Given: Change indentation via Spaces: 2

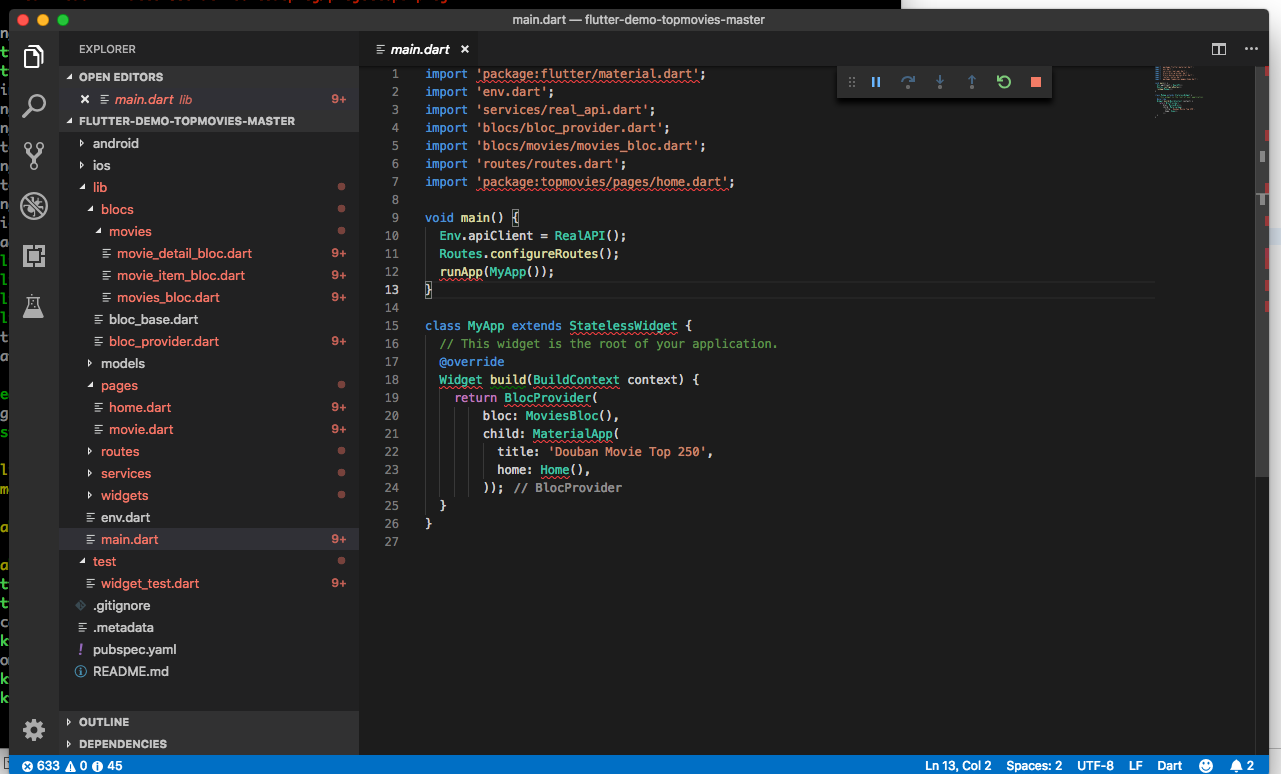Looking at the screenshot, I should tap(1034, 766).
